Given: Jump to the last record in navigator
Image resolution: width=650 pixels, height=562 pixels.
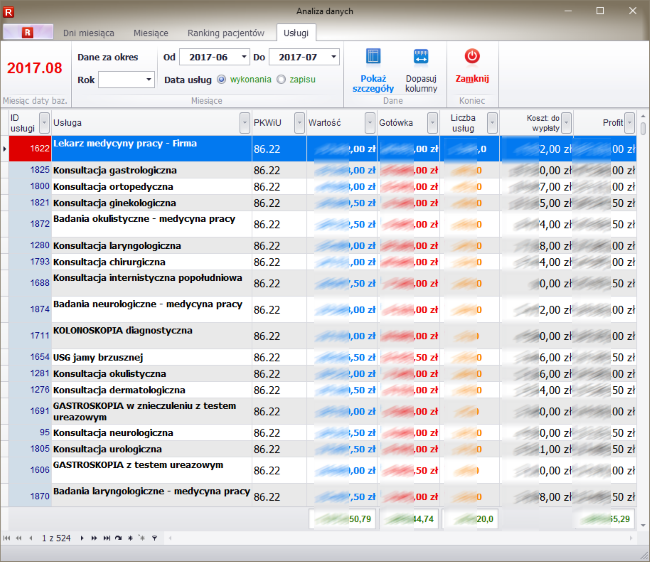Looking at the screenshot, I should tap(105, 538).
